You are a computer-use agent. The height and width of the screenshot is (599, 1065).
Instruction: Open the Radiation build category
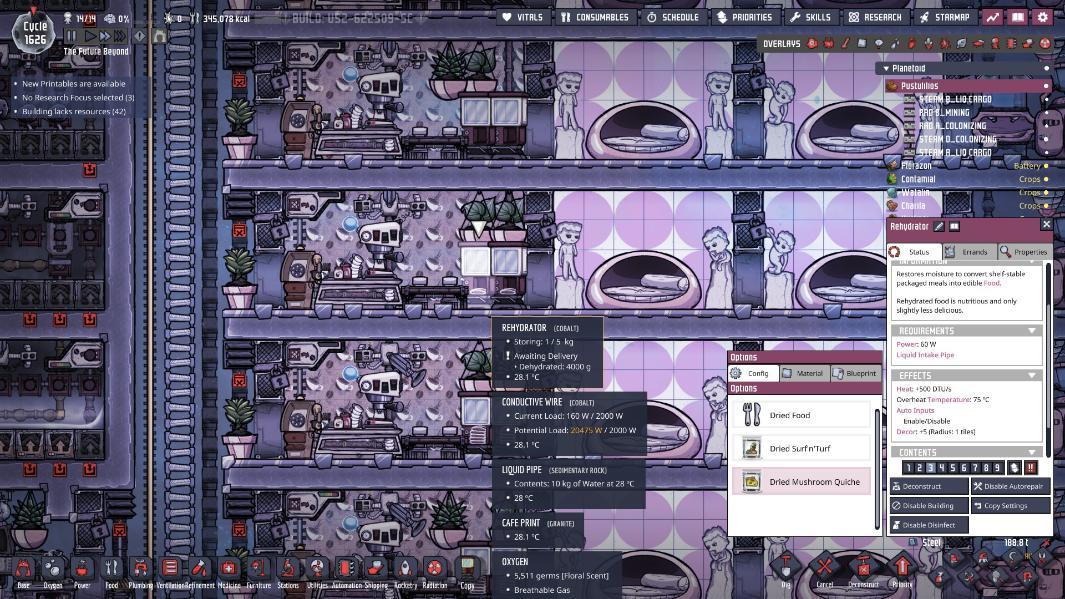click(435, 568)
